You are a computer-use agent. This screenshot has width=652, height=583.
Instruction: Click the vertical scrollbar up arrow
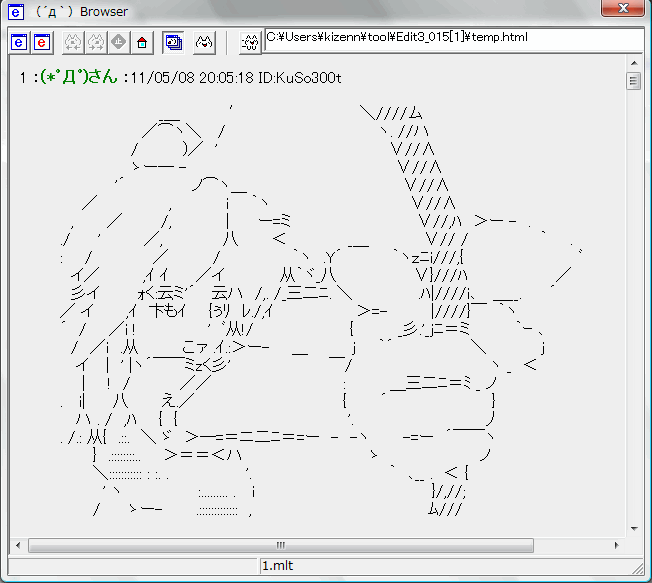click(634, 63)
